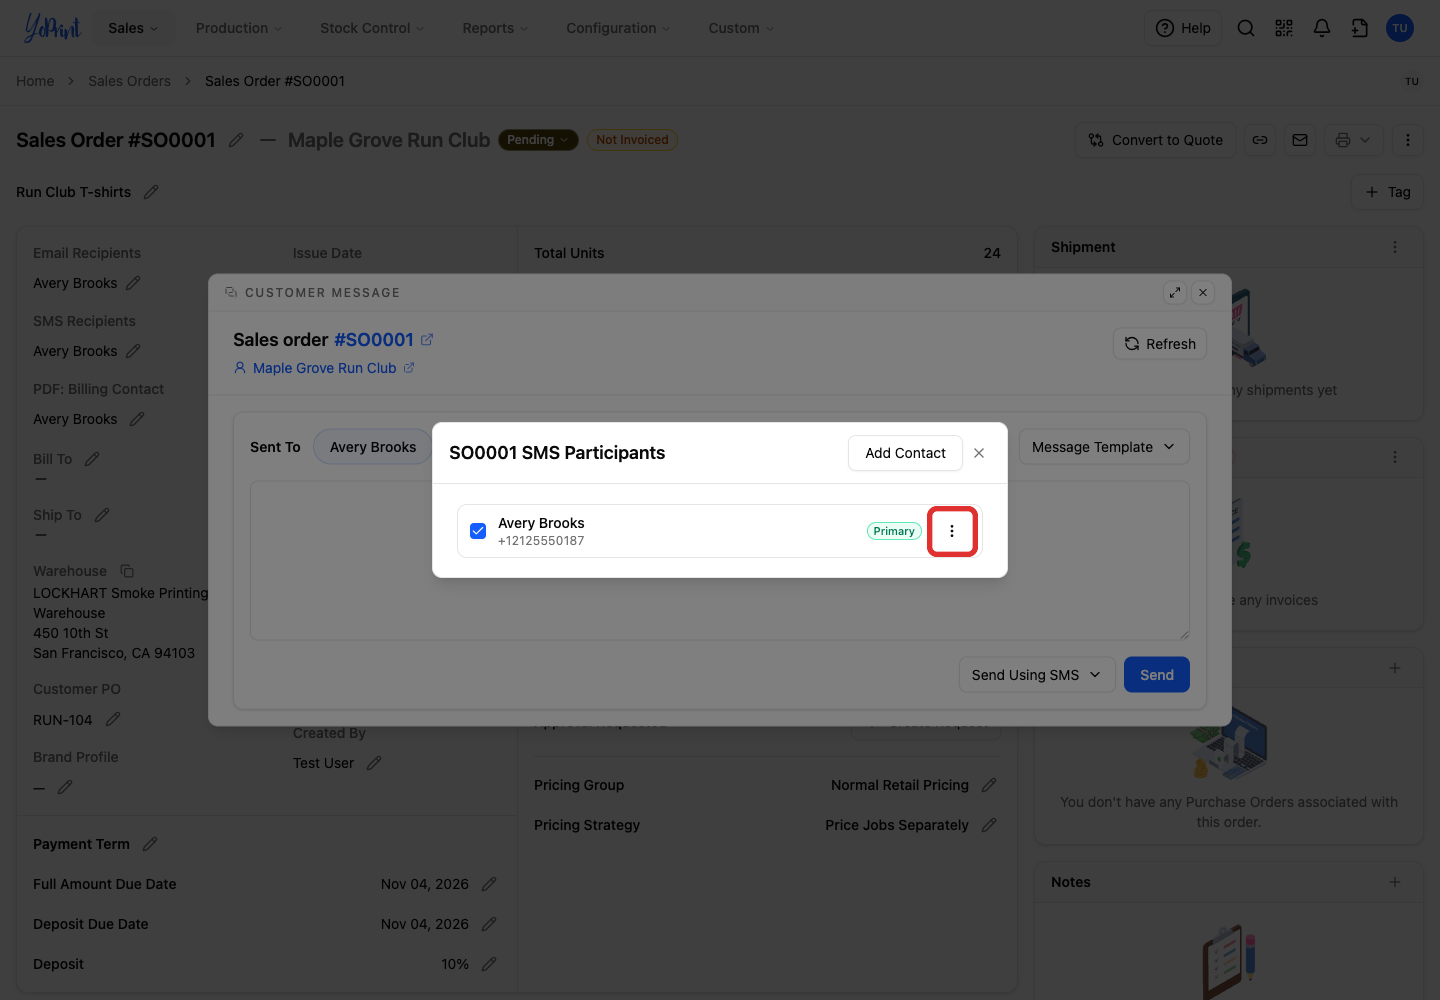This screenshot has width=1440, height=1000.
Task: Open the print options dropdown
Action: (x=1354, y=140)
